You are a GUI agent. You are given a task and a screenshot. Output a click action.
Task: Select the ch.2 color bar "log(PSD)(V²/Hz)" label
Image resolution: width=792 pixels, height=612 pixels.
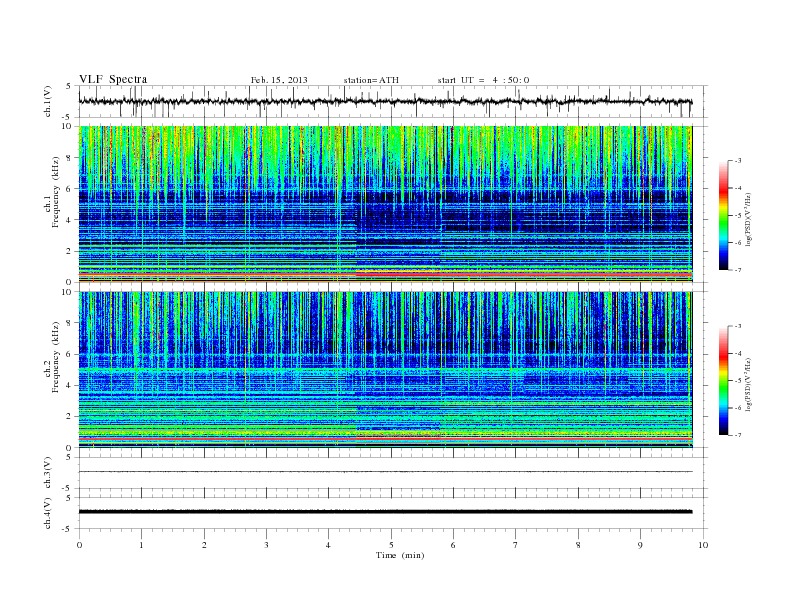[748, 384]
